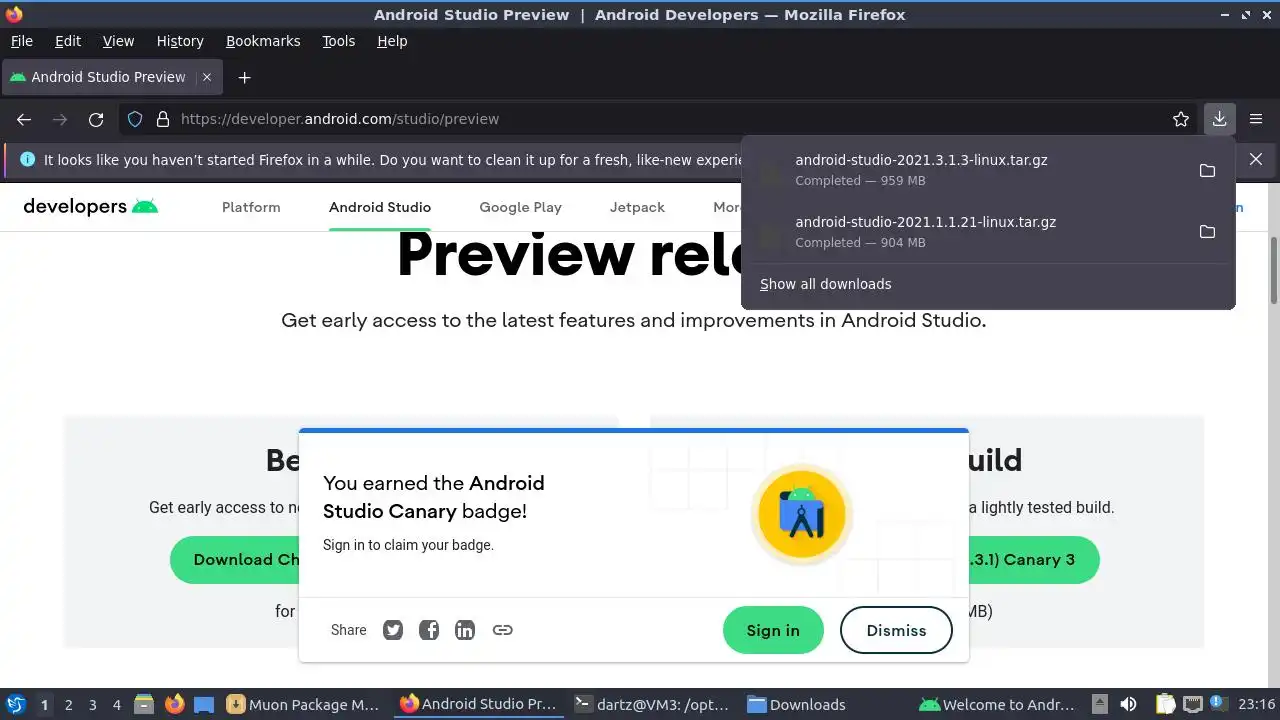Share badge on LinkedIn
This screenshot has width=1280, height=720.
pyautogui.click(x=465, y=630)
